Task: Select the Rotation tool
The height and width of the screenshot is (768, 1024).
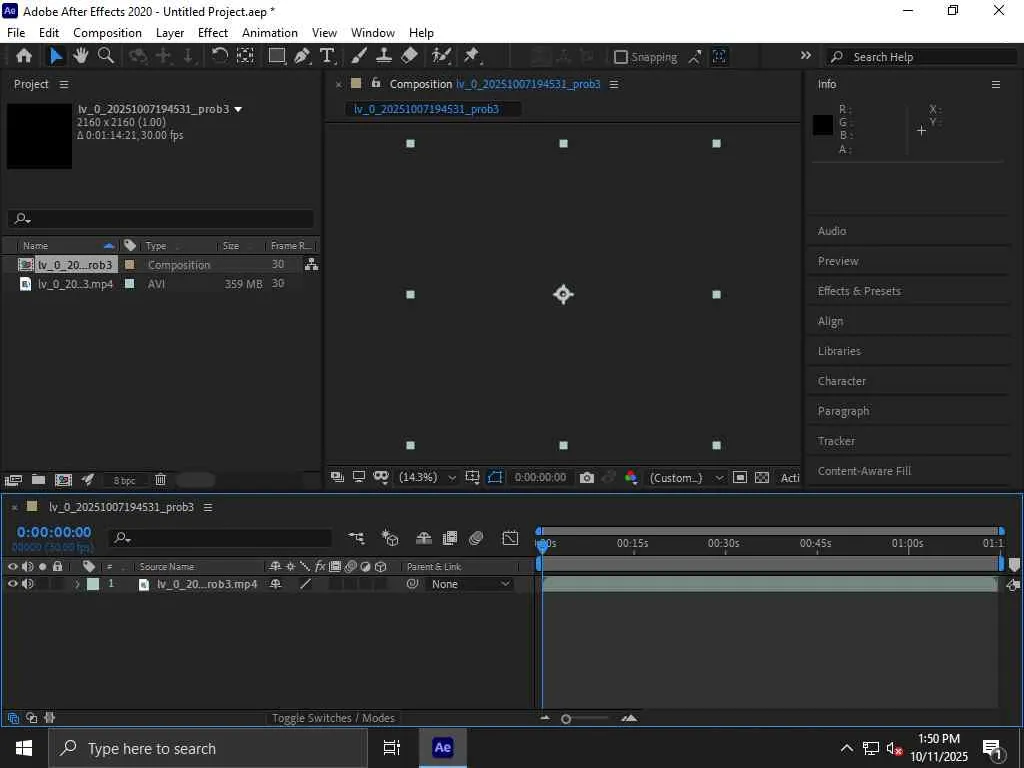Action: (219, 56)
